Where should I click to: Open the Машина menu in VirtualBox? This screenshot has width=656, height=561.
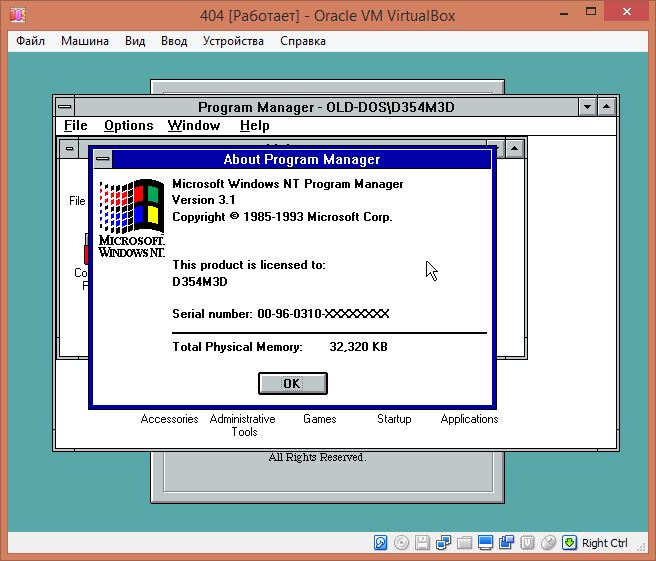pos(85,41)
